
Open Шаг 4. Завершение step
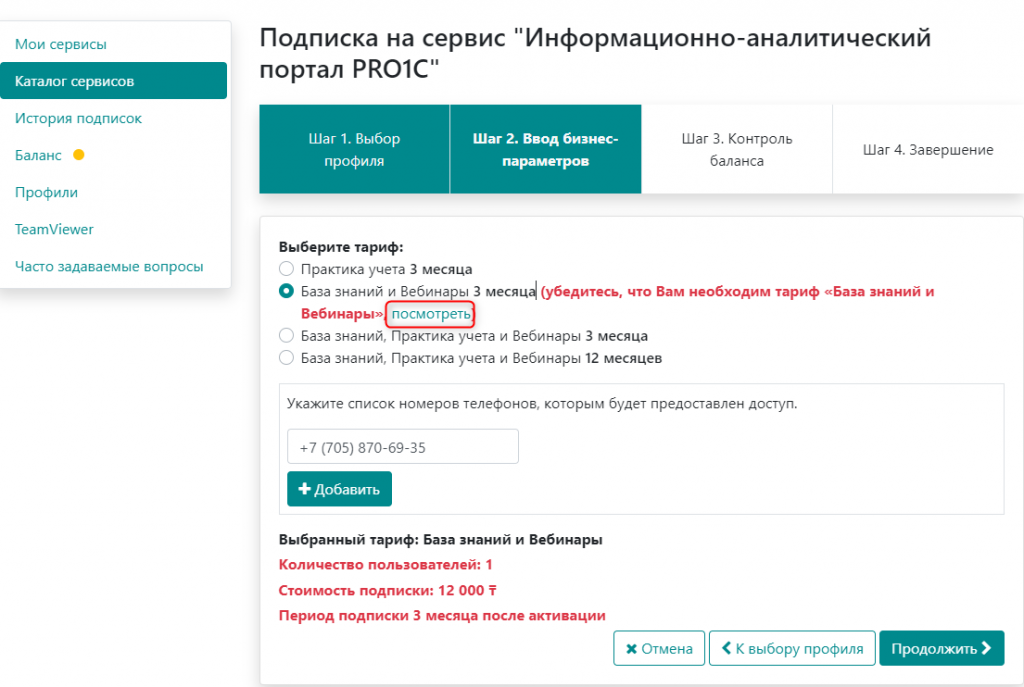coord(928,150)
